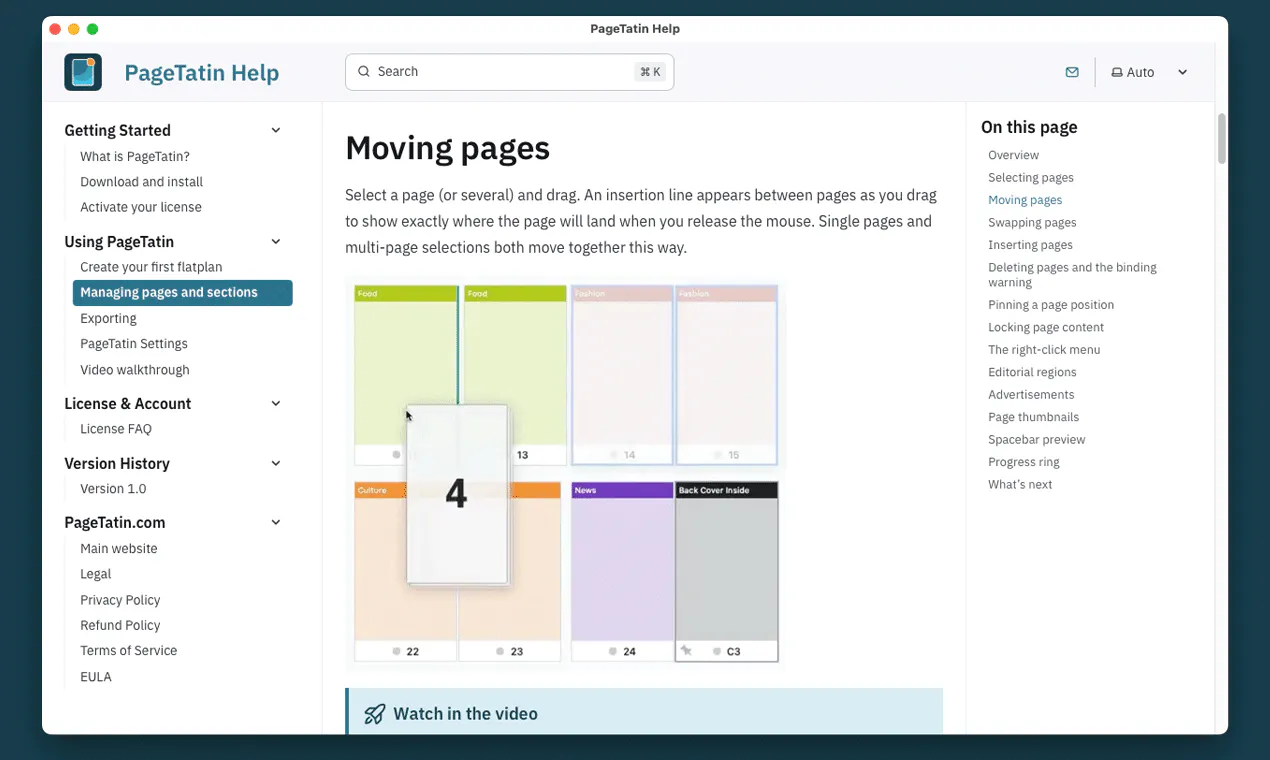Focus the Search input field
The height and width of the screenshot is (760, 1270).
pyautogui.click(x=509, y=72)
